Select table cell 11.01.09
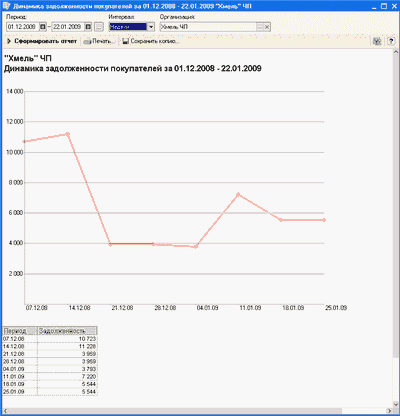 click(x=20, y=377)
